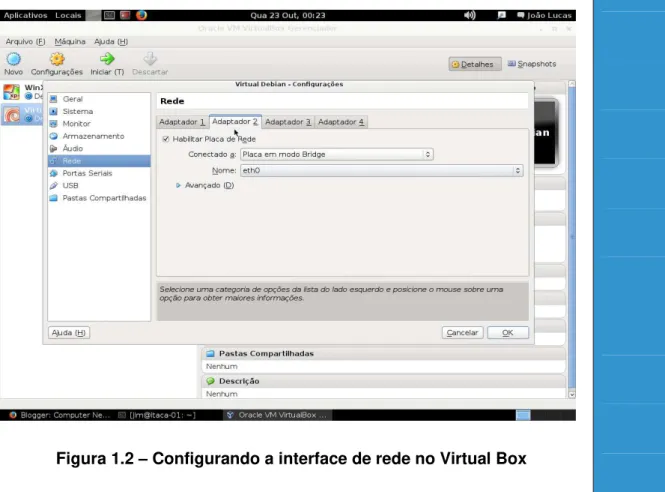The height and width of the screenshot is (492, 665).
Task: Click the clock Qua 23 Out, 00:23
Action: (x=288, y=15)
